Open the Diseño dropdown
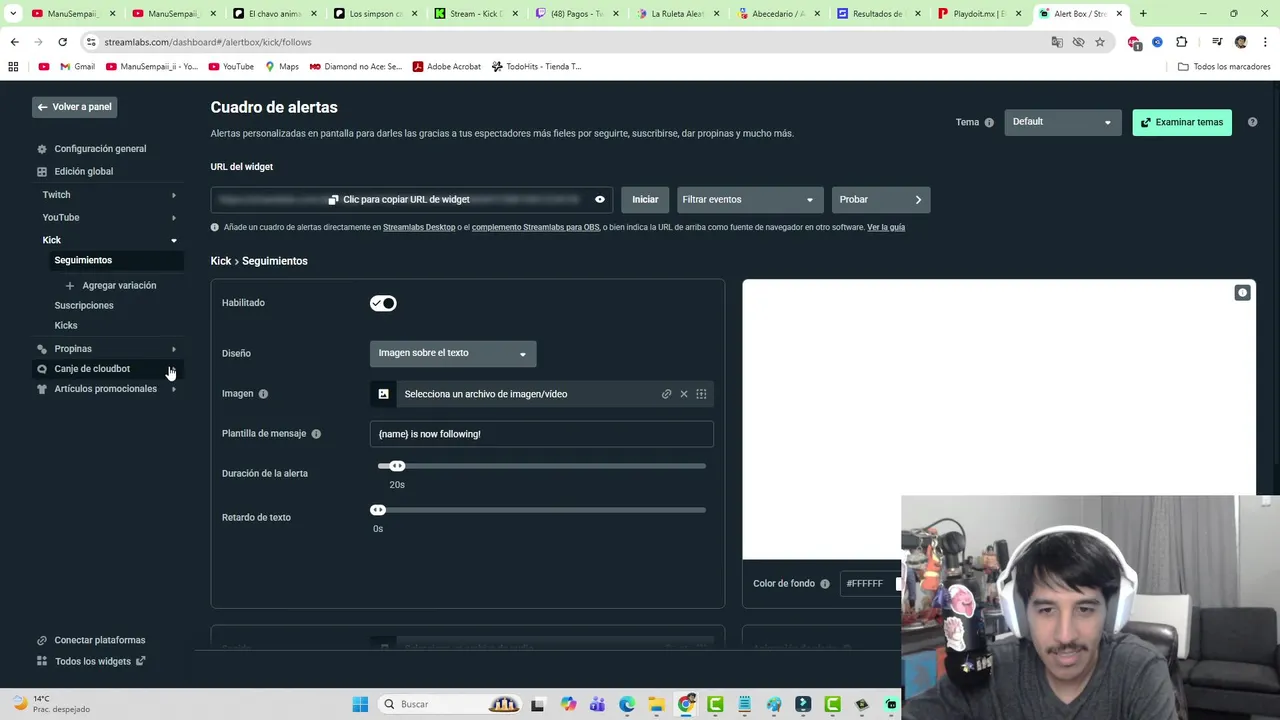 tap(453, 353)
